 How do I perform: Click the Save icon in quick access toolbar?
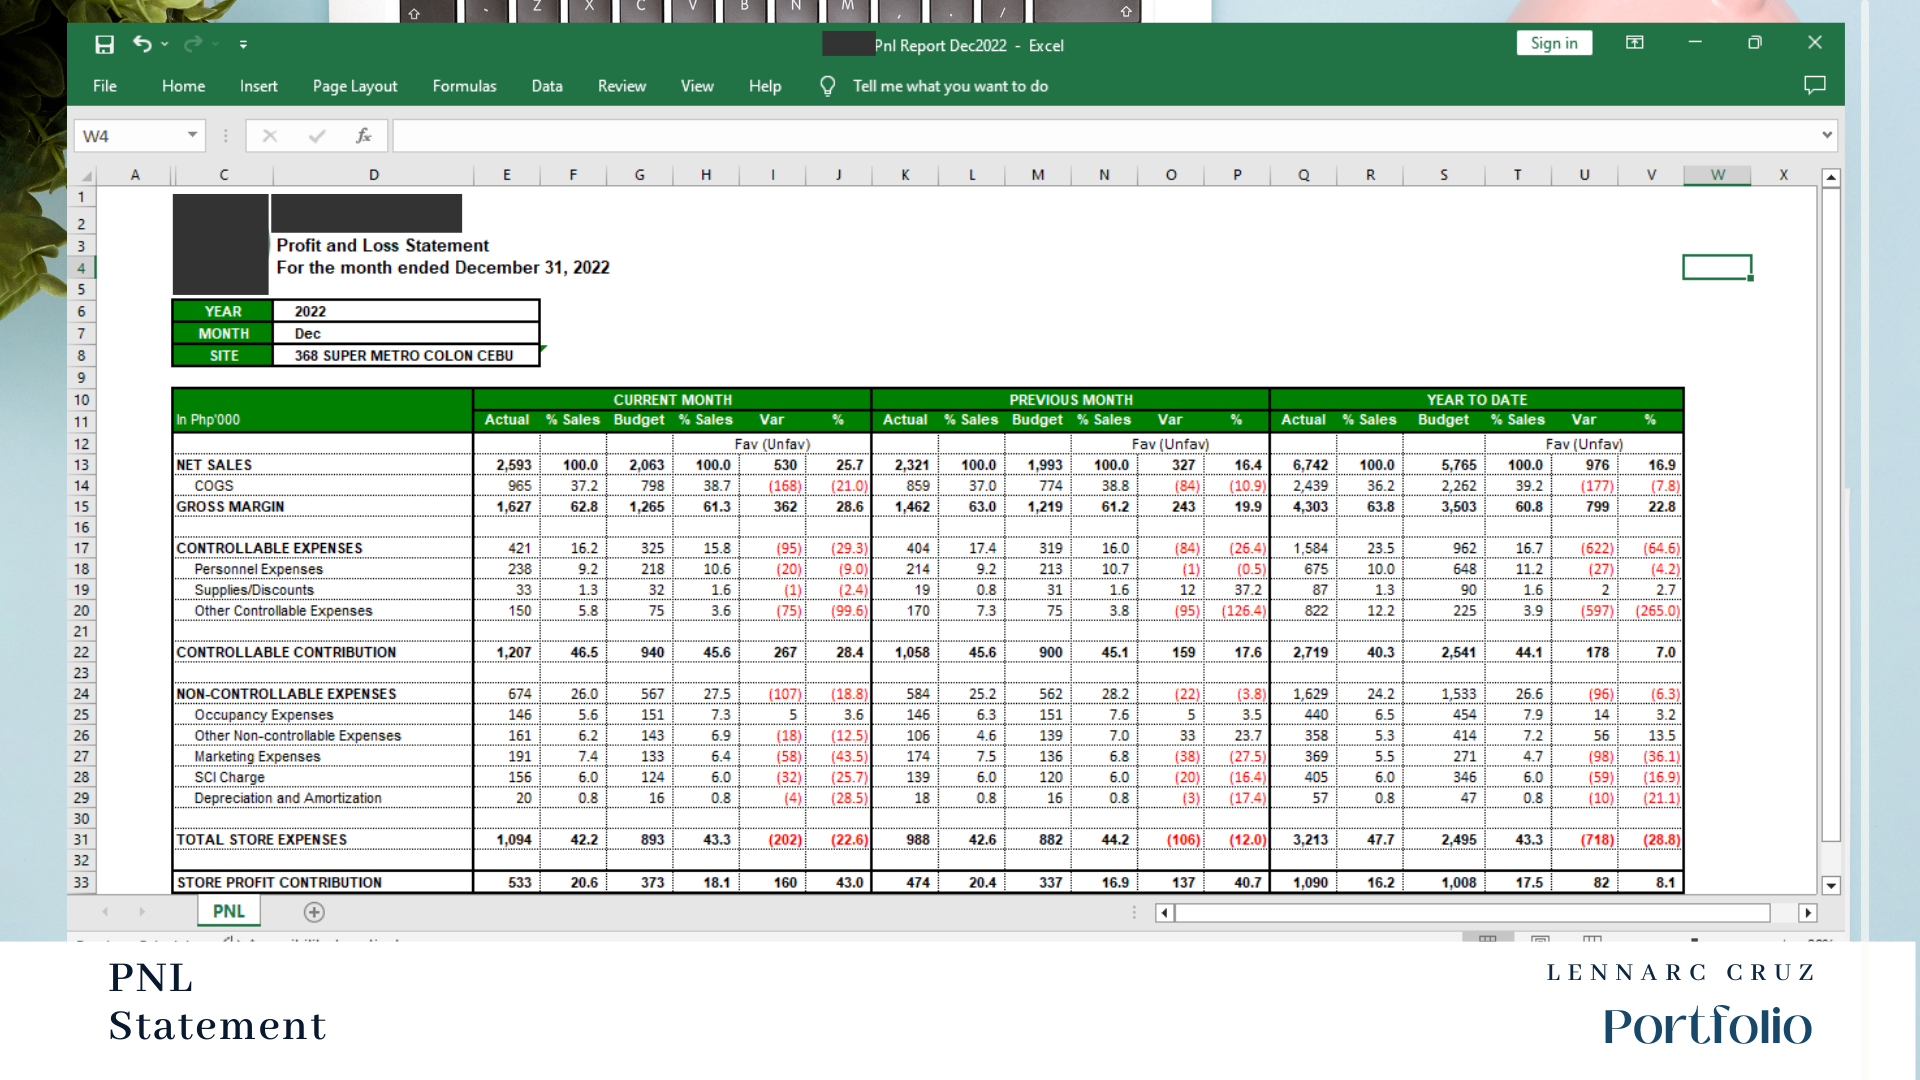coord(104,44)
